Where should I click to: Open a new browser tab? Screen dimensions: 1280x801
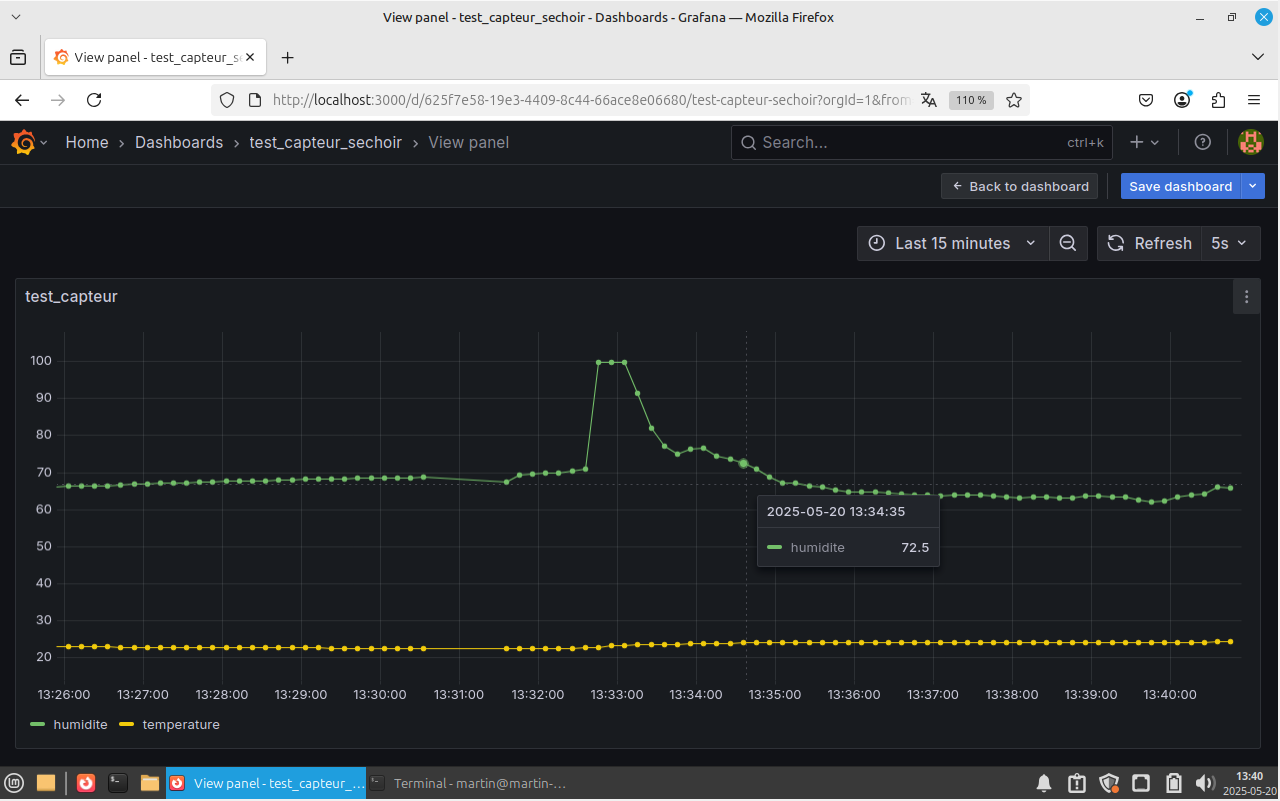tap(288, 58)
